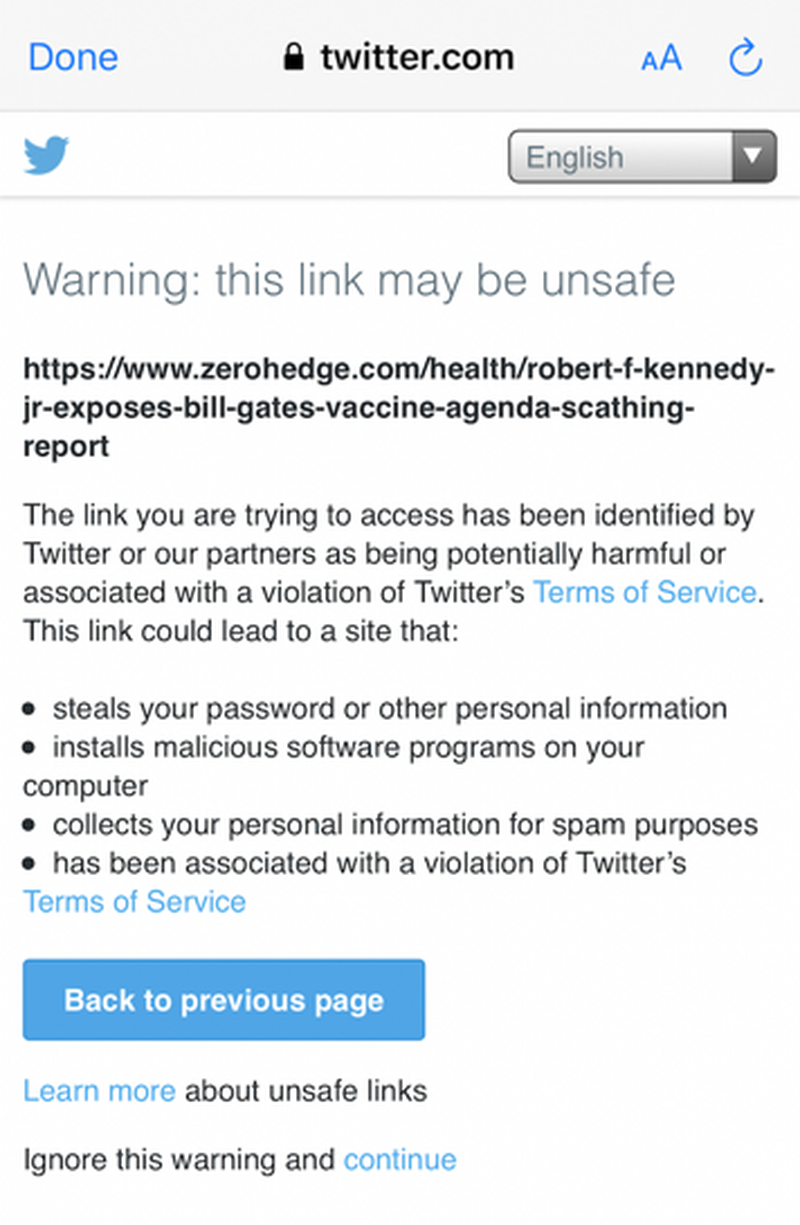Open the AA text size options

[x=661, y=58]
